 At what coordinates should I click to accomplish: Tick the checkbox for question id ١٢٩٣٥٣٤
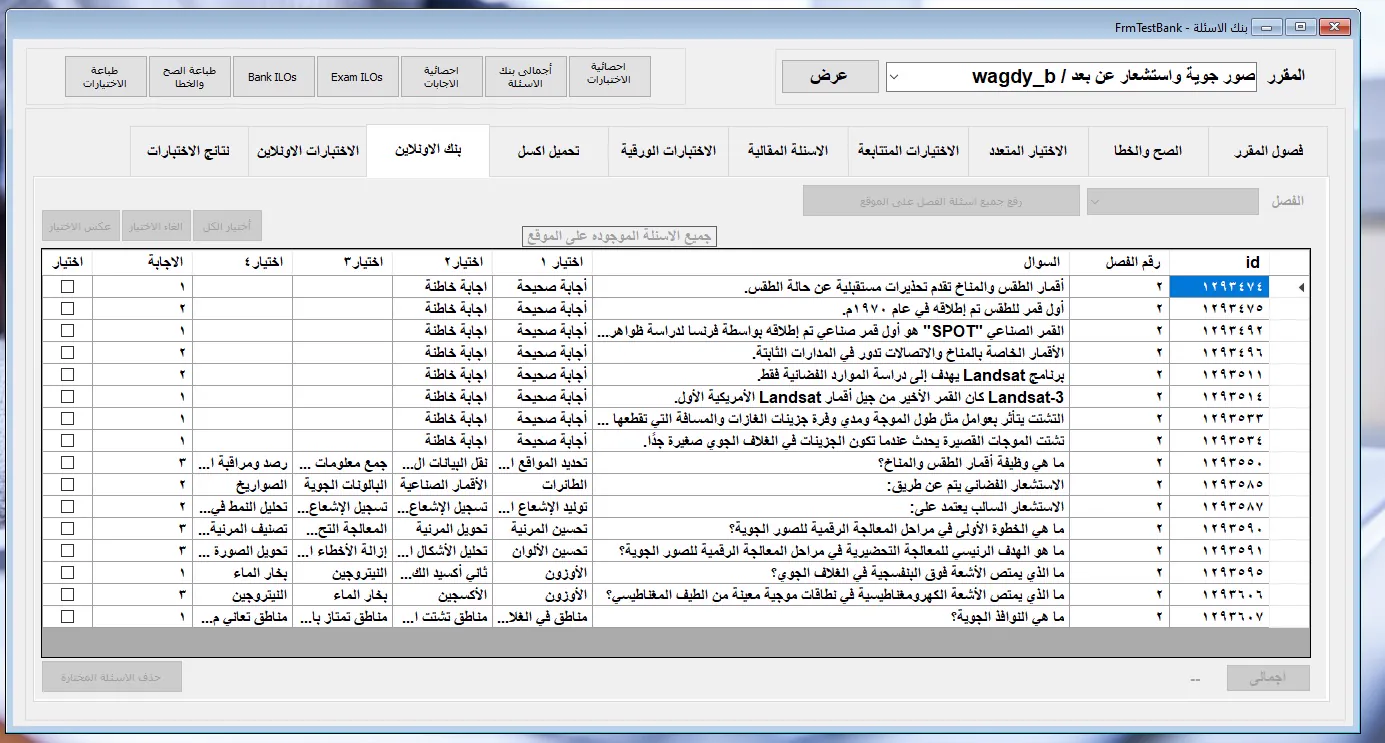[x=67, y=441]
